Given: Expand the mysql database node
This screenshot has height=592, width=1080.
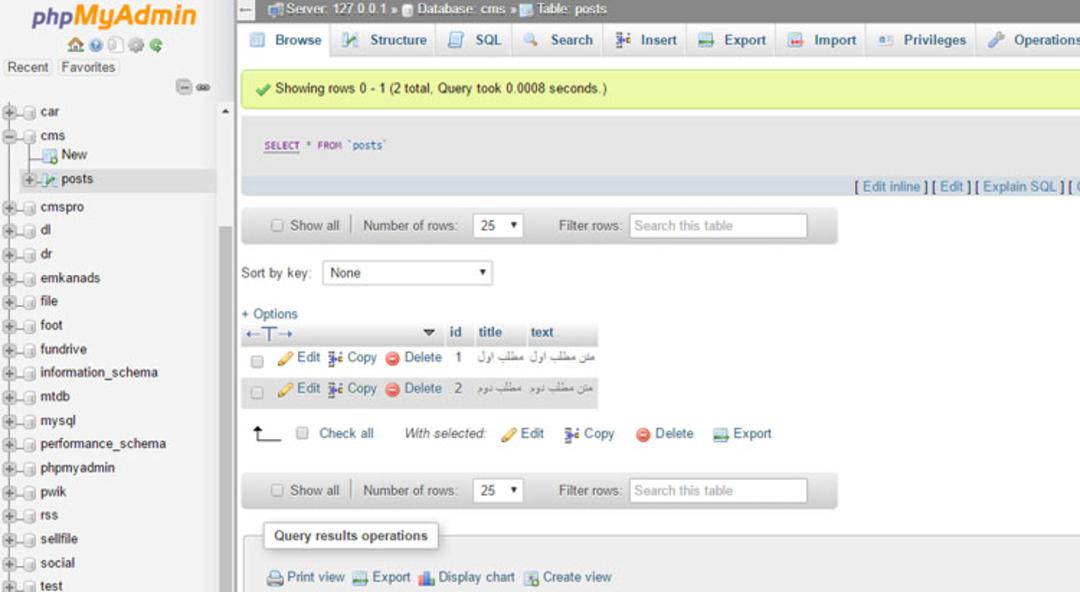Looking at the screenshot, I should pos(9,420).
